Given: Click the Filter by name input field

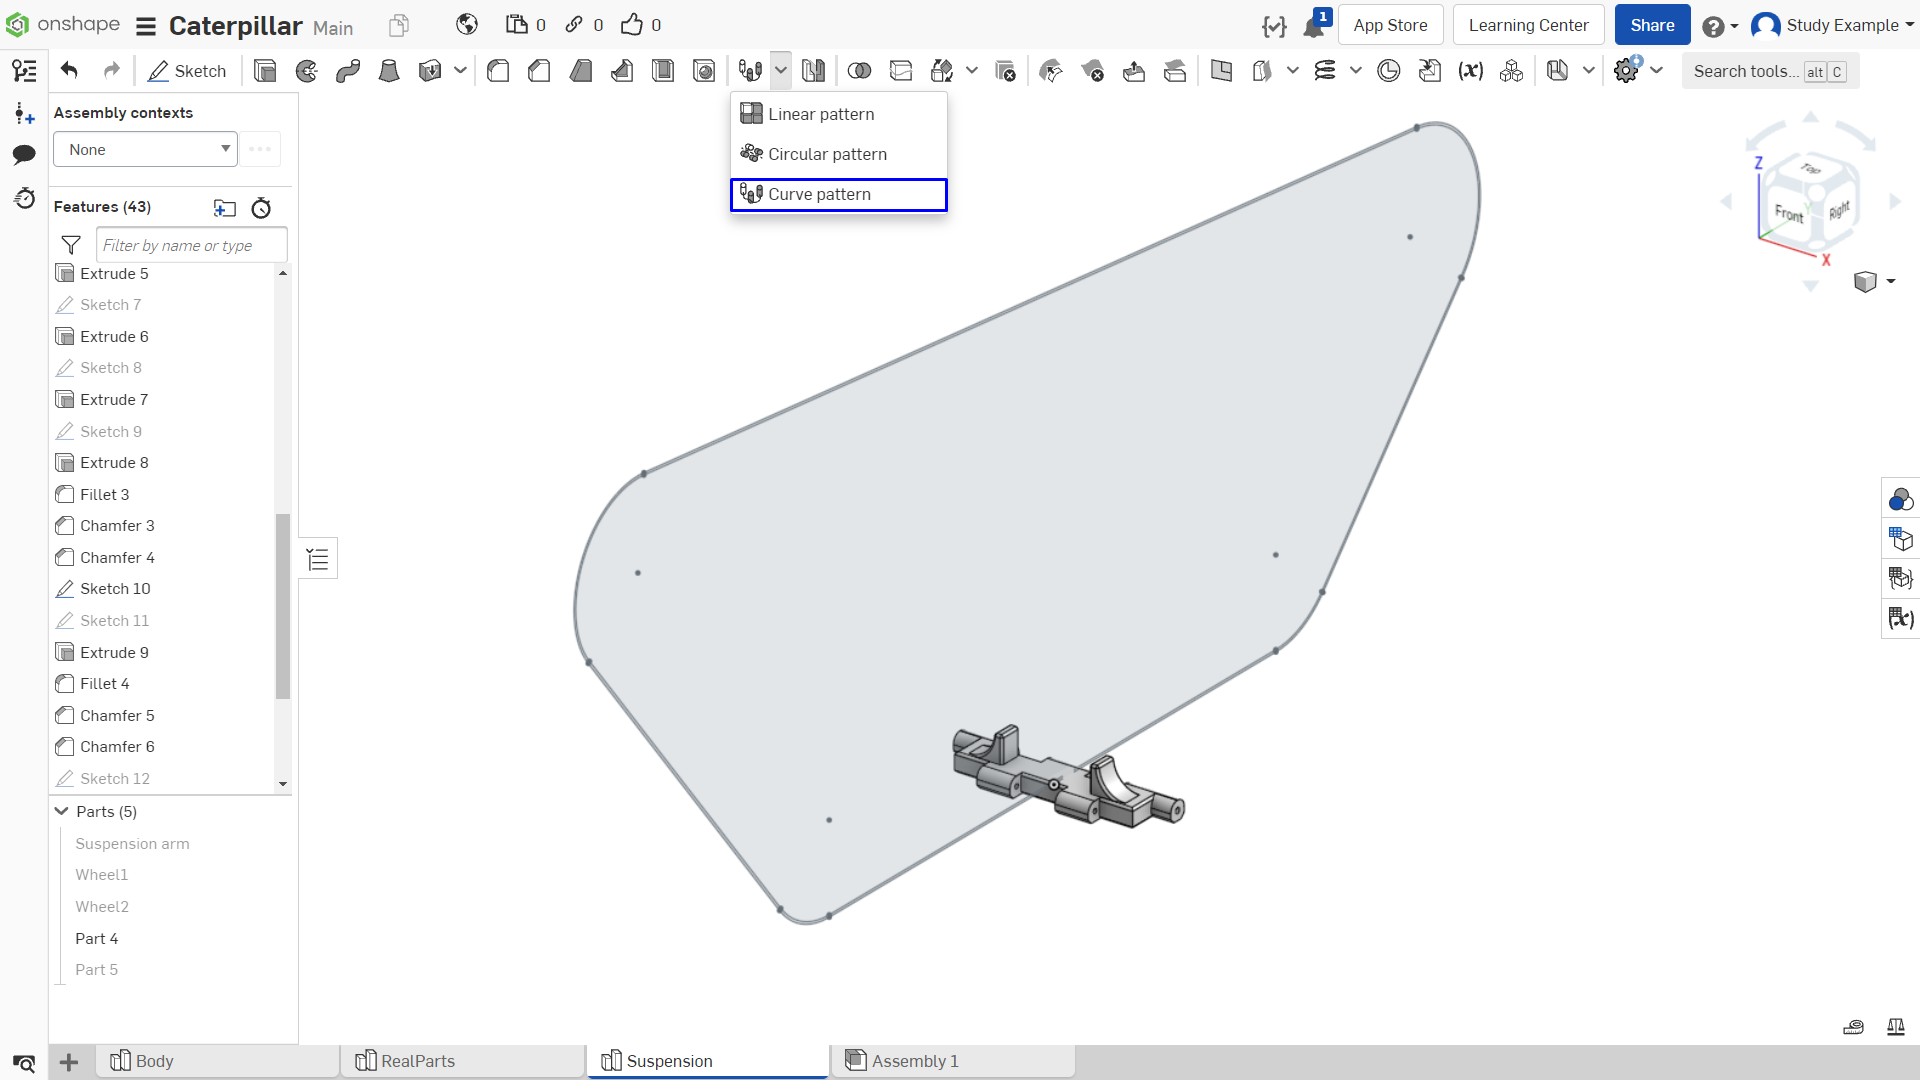Looking at the screenshot, I should (192, 245).
